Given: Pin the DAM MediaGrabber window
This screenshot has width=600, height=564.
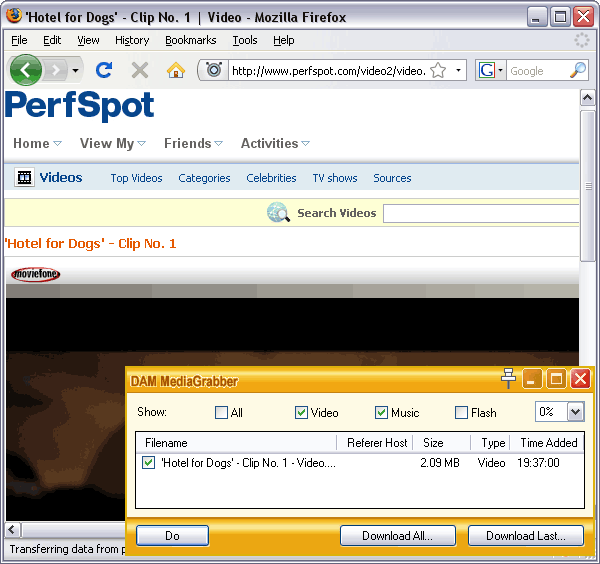Looking at the screenshot, I should (508, 378).
